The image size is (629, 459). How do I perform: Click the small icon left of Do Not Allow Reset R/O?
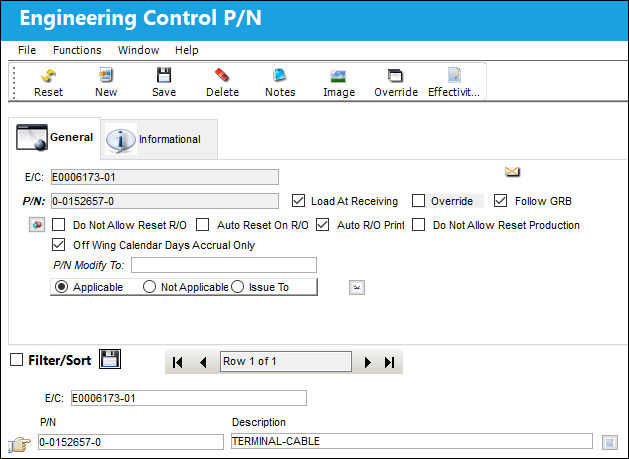point(37,225)
